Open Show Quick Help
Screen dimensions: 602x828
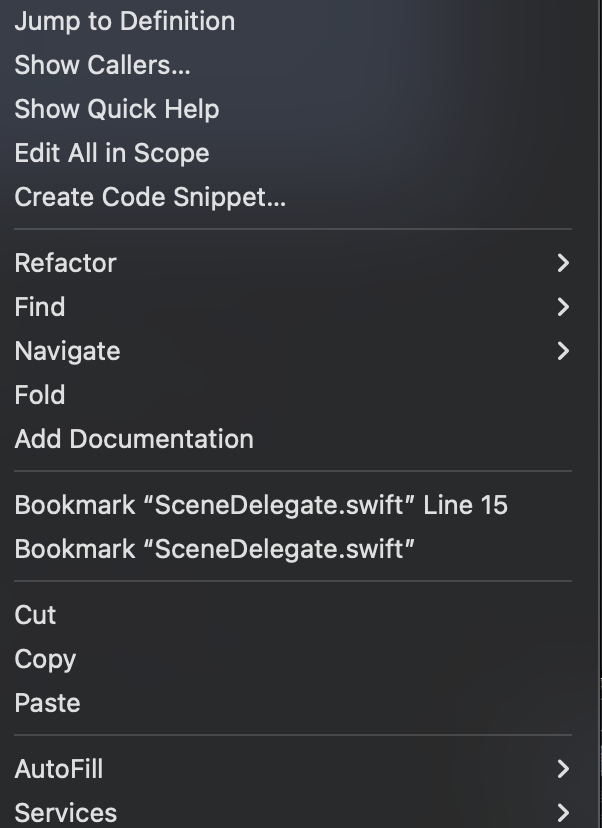[117, 109]
